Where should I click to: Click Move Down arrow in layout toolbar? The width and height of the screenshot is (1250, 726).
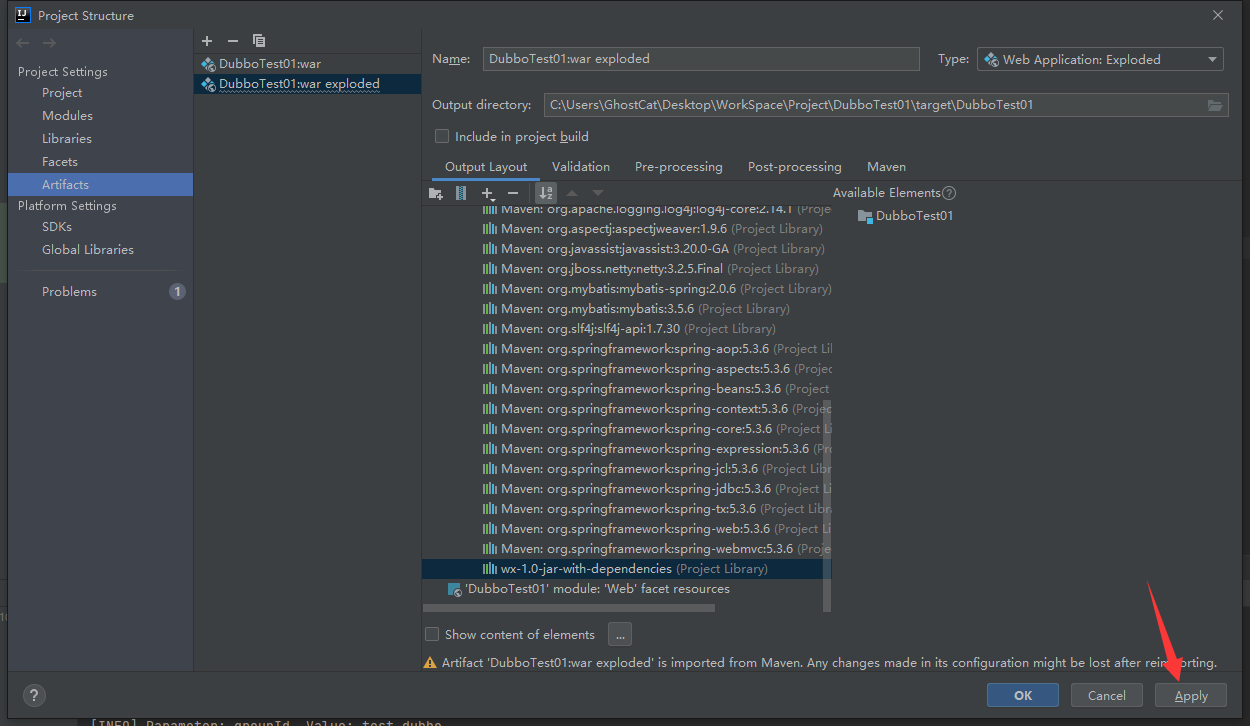pyautogui.click(x=598, y=193)
